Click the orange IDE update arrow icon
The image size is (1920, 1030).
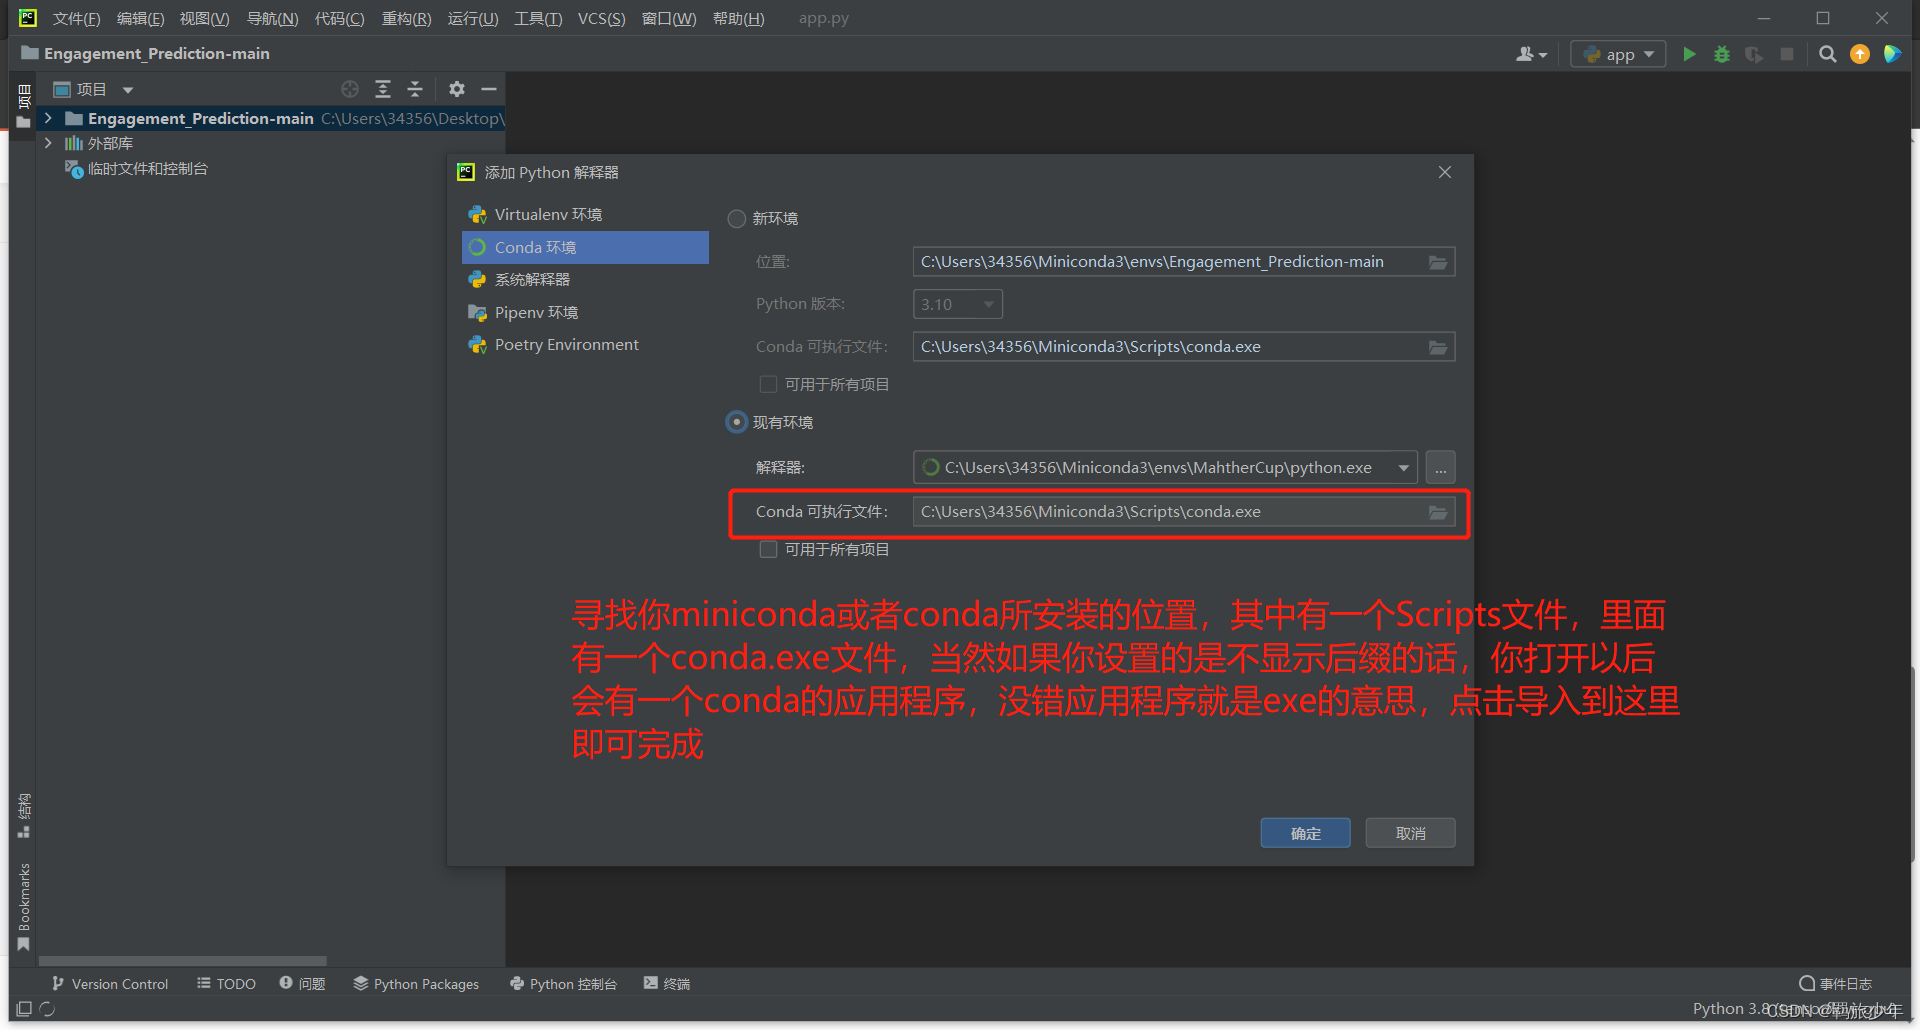tap(1860, 54)
